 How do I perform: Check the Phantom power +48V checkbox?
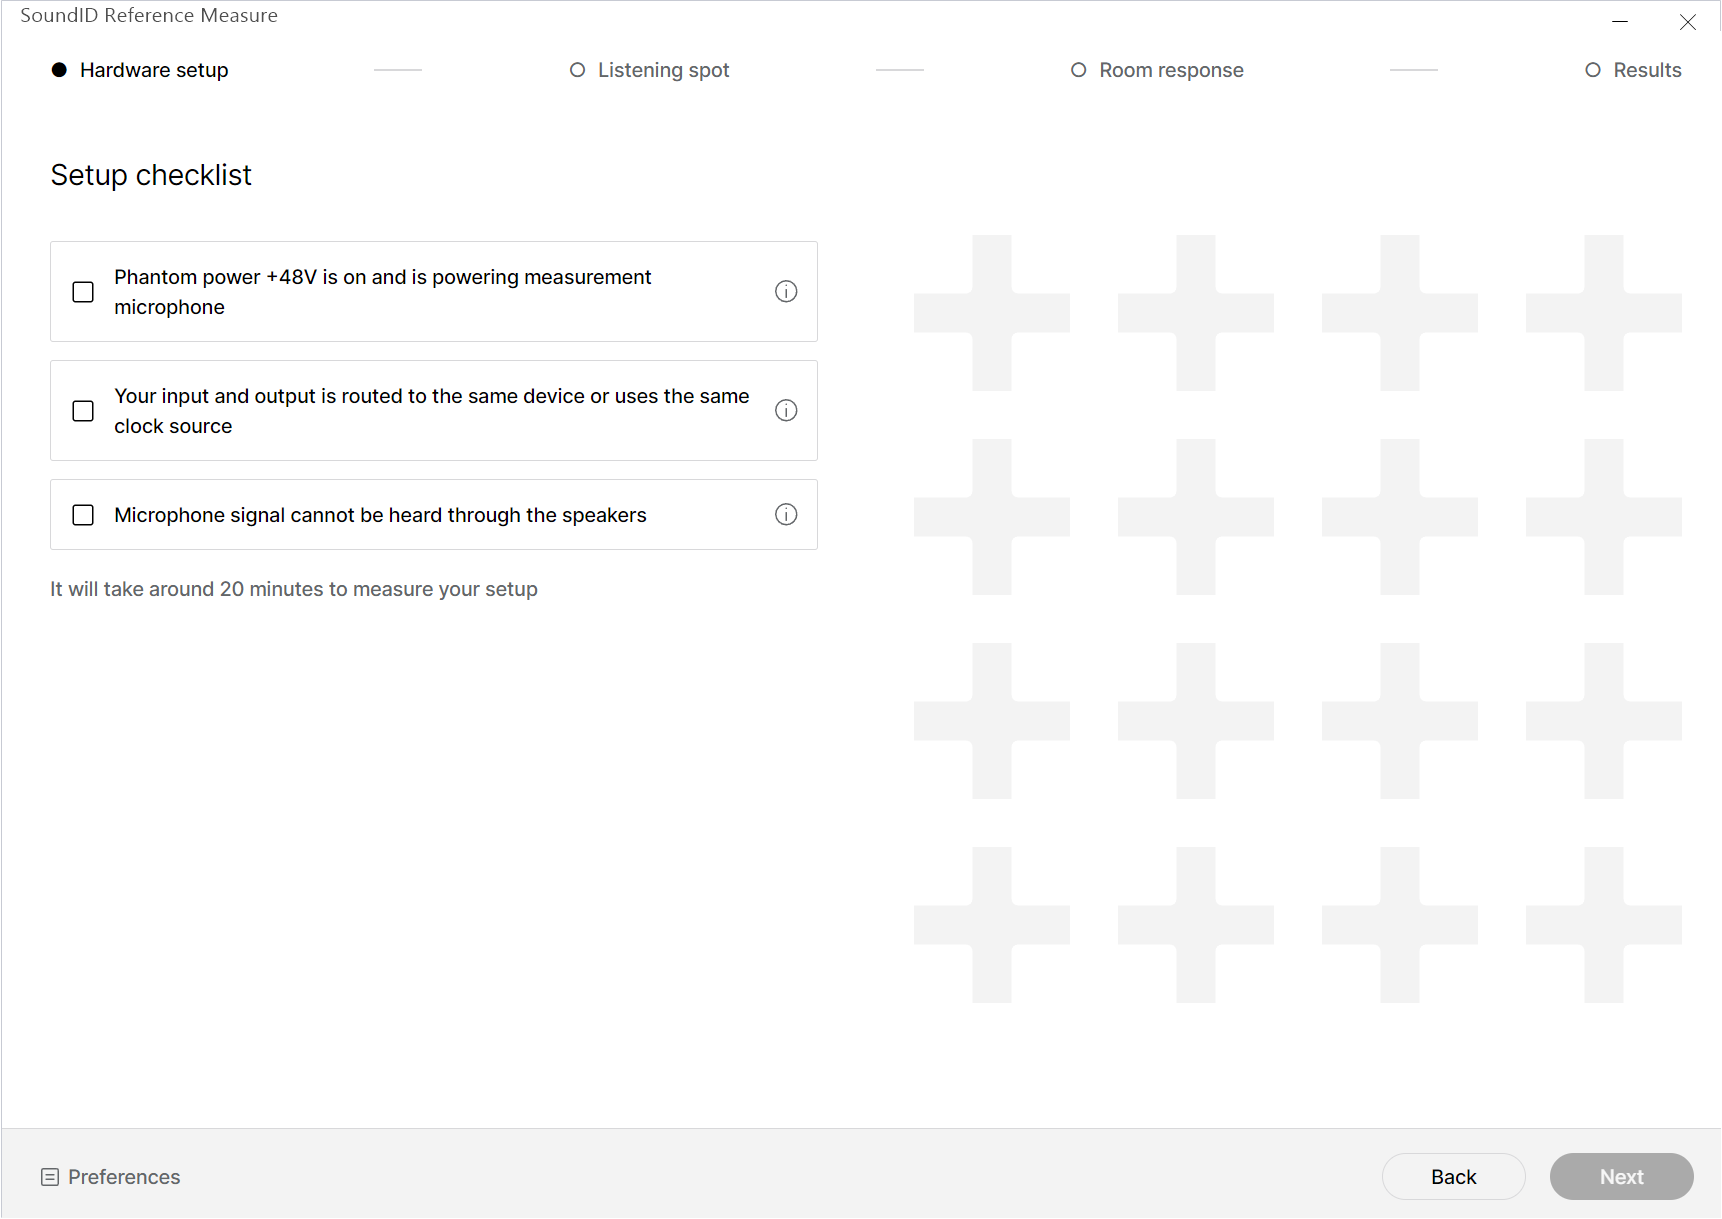pyautogui.click(x=83, y=292)
